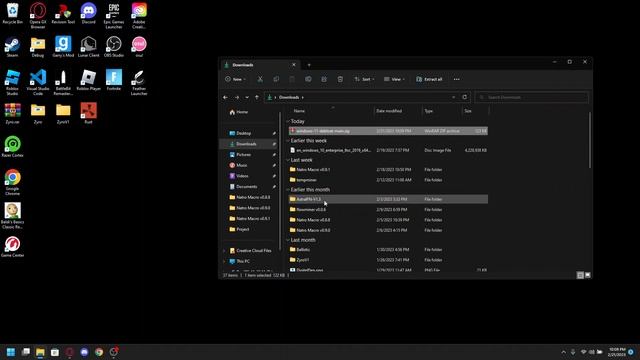
Task: Click the Copy icon in Explorer toolbar
Action: pyautogui.click(x=276, y=79)
